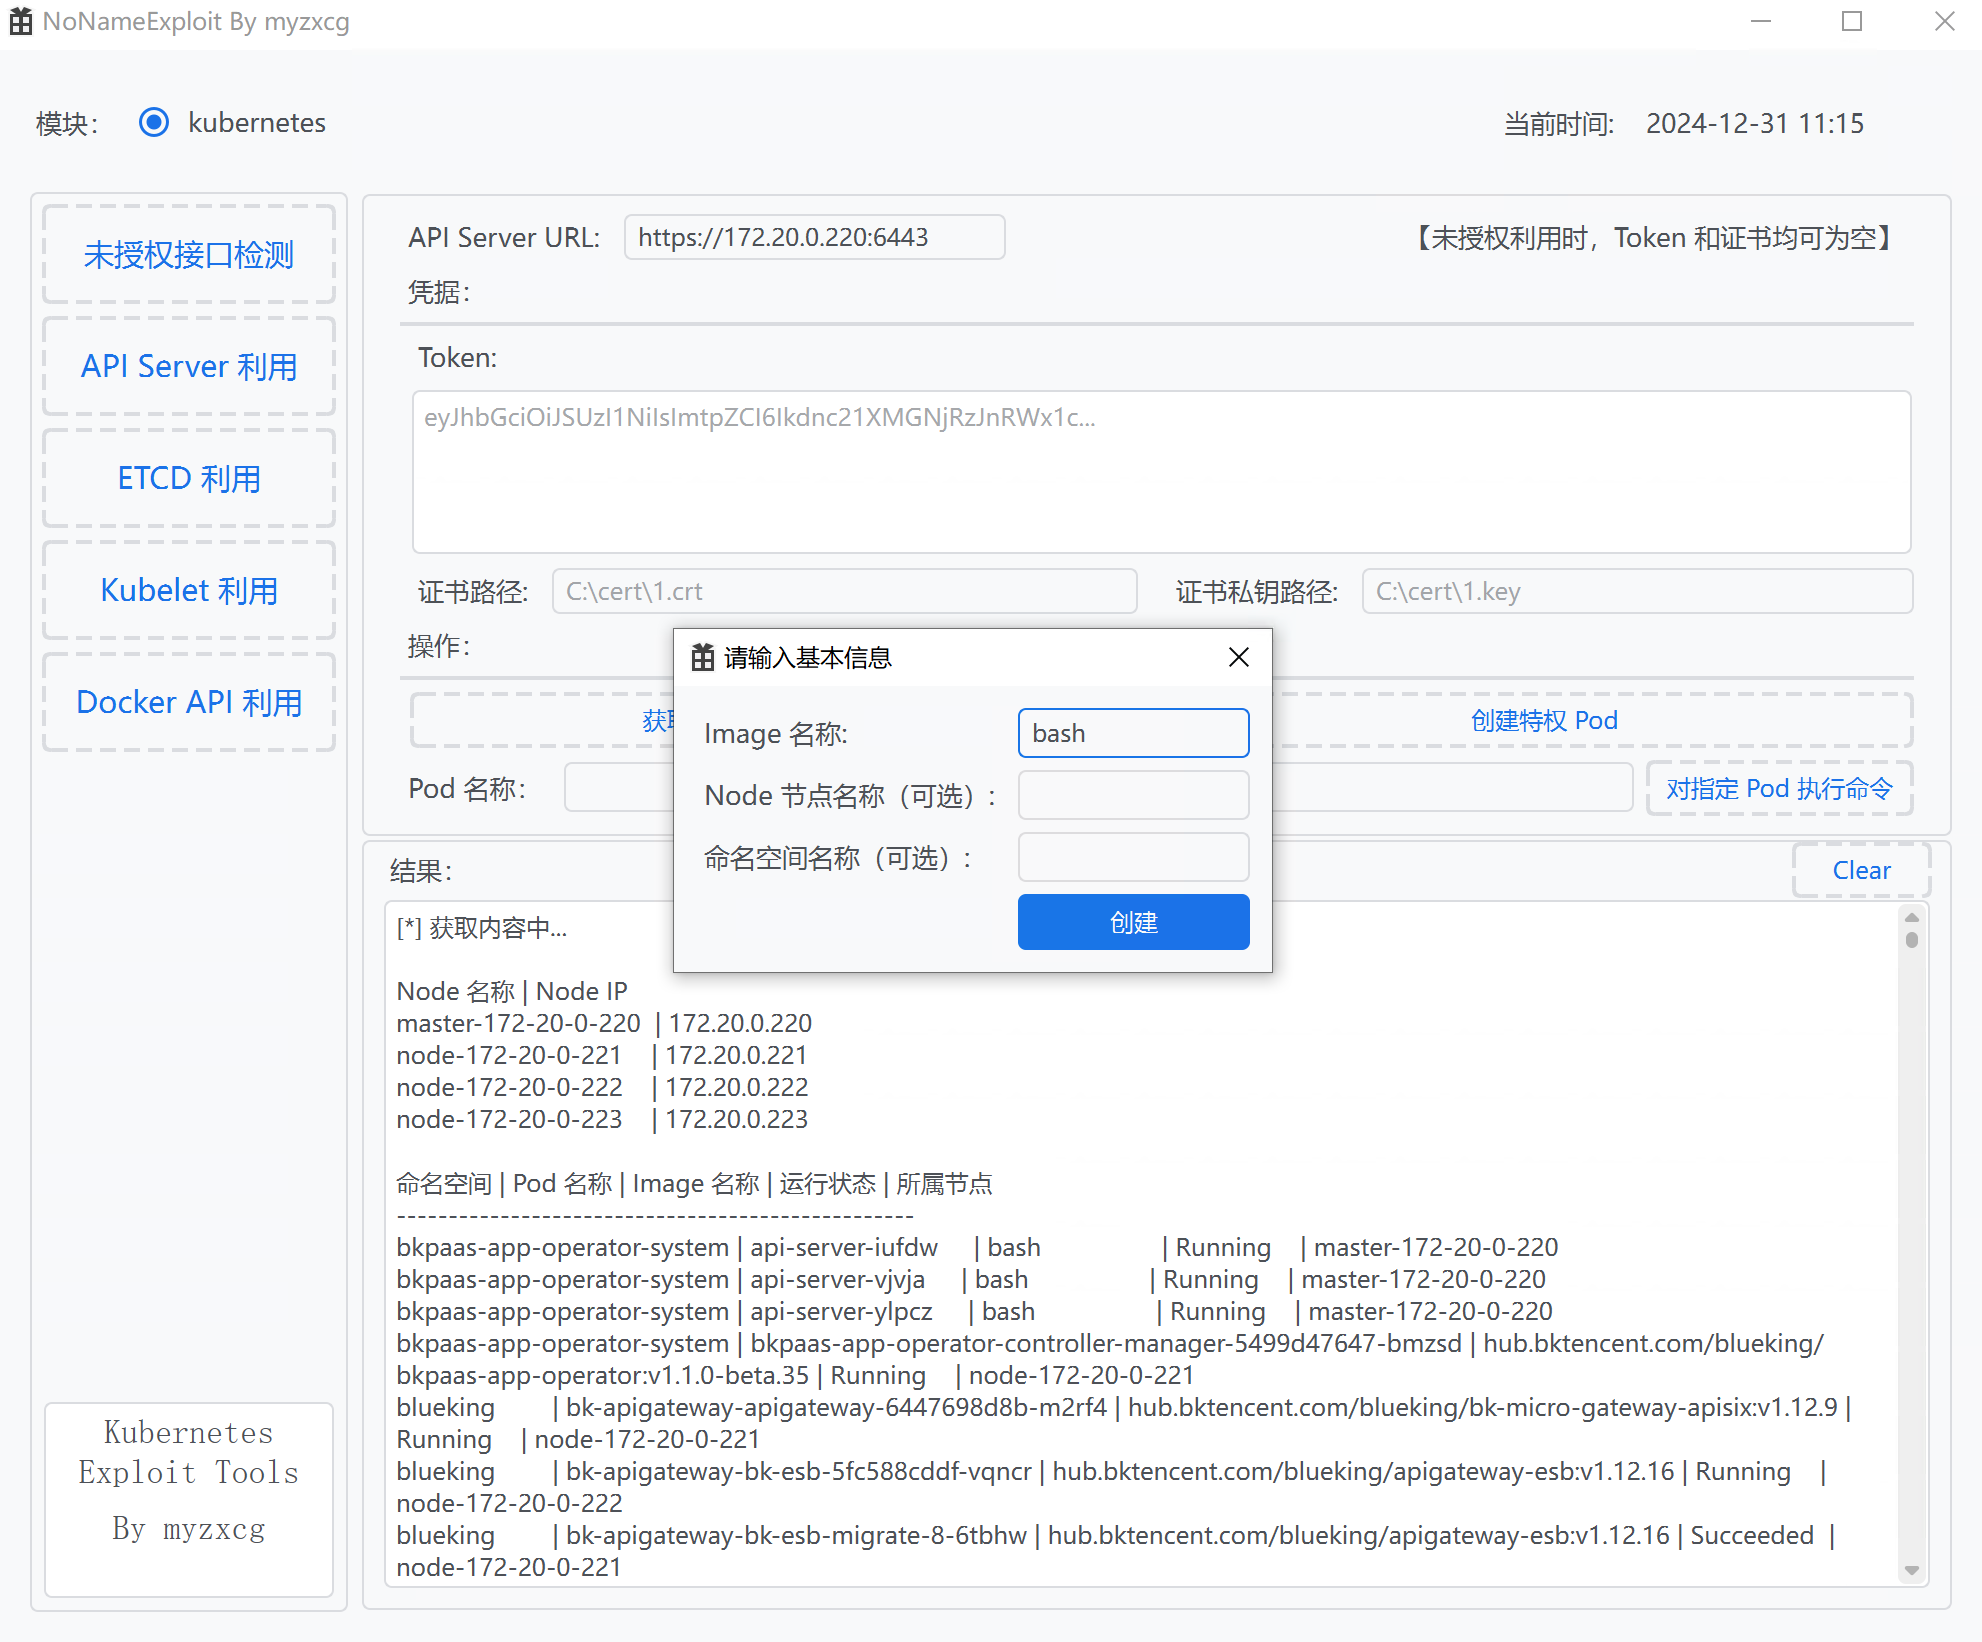Click the Image 名称 field containing bash
1982x1642 pixels.
point(1133,733)
